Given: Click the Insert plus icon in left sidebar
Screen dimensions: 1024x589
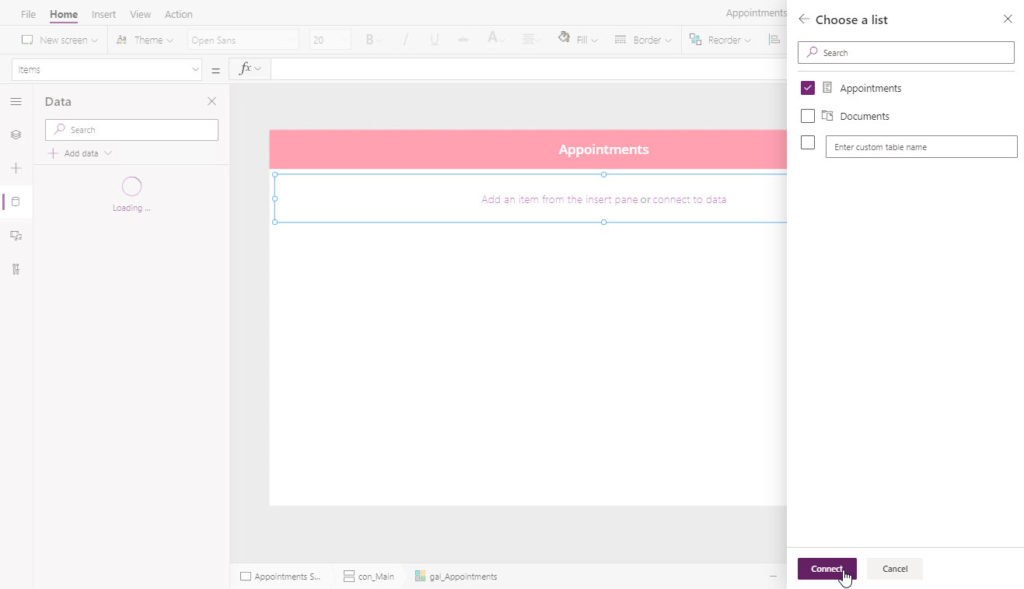Looking at the screenshot, I should coord(16,168).
